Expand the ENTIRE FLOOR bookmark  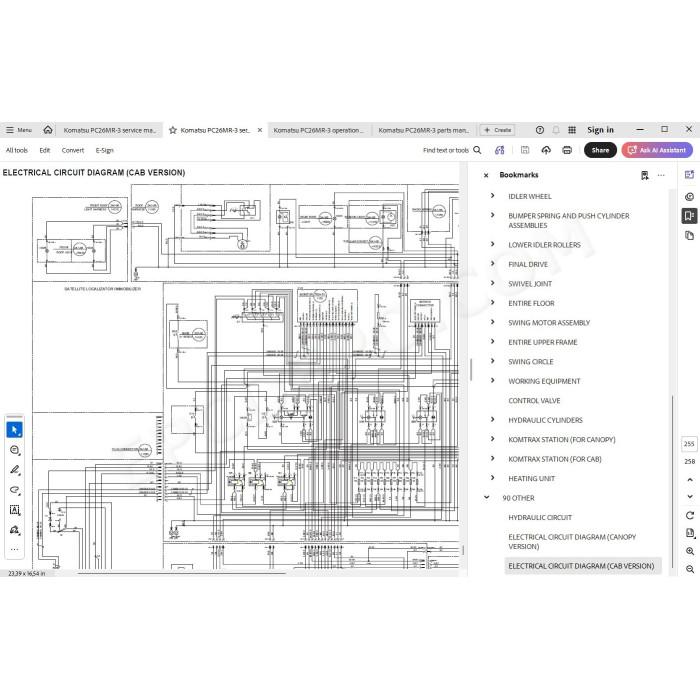[x=492, y=302]
